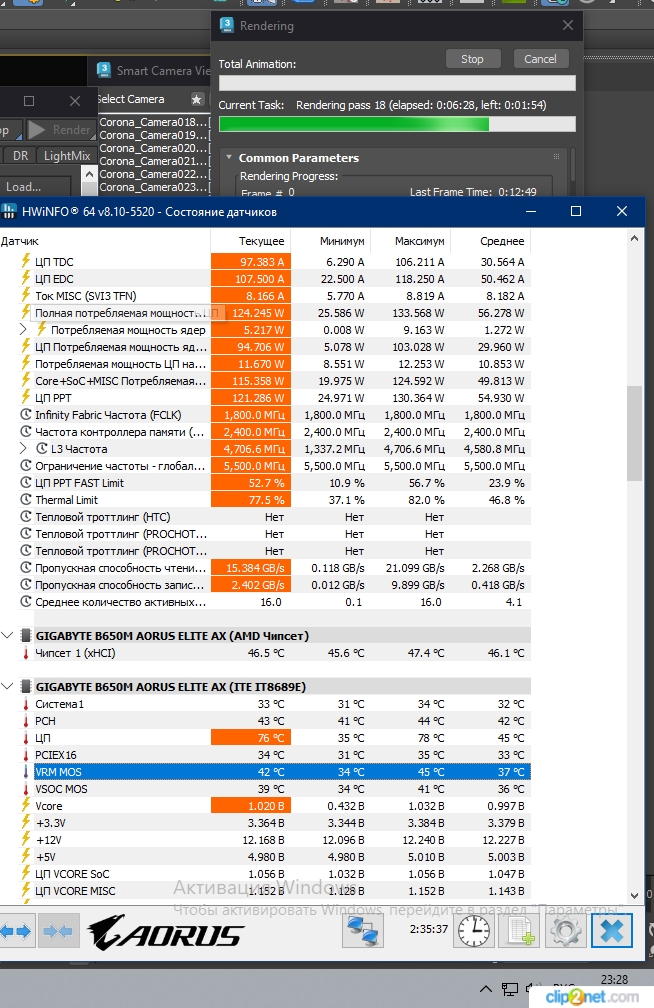Image resolution: width=654 pixels, height=1008 pixels.
Task: Click the chip icon beside ITE IT8689E header
Action: [26, 687]
